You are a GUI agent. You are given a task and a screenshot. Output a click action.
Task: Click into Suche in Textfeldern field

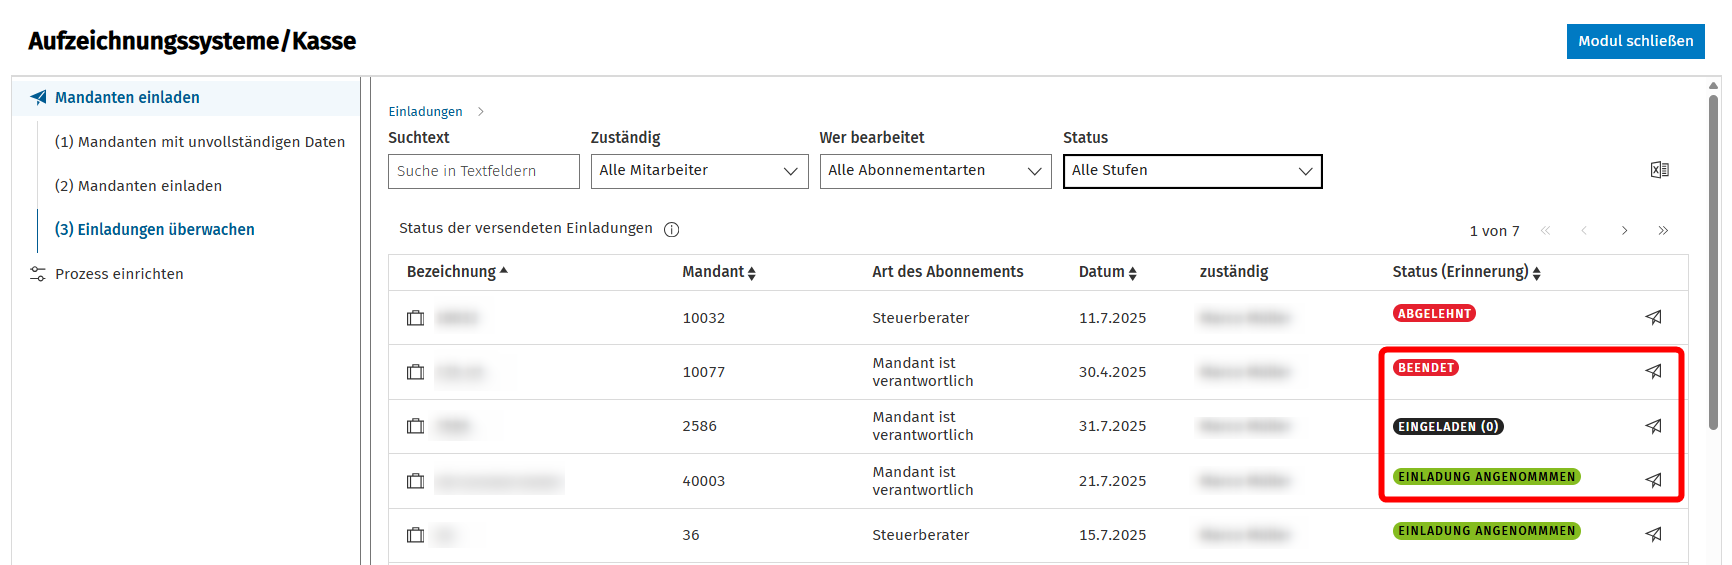(x=484, y=171)
